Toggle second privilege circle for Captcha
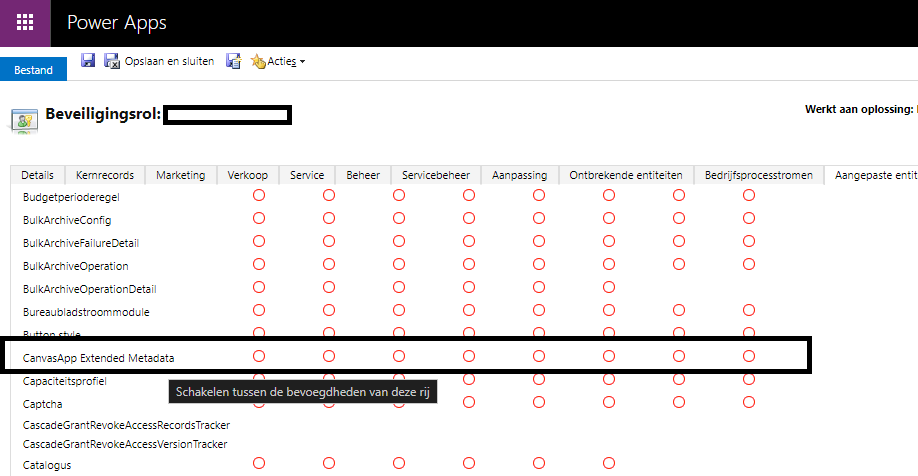The height and width of the screenshot is (476, 918). click(329, 402)
